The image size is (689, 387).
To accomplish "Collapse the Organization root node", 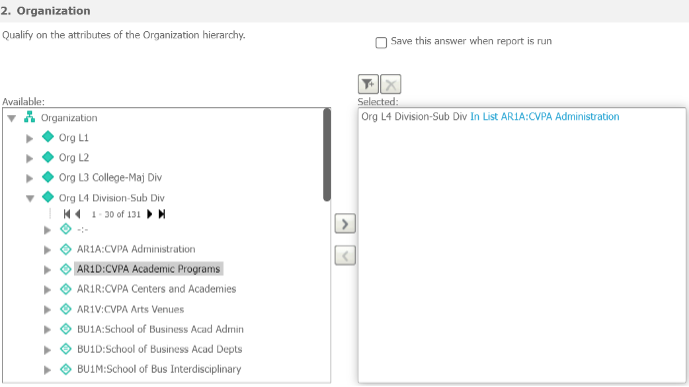I will pos(12,118).
